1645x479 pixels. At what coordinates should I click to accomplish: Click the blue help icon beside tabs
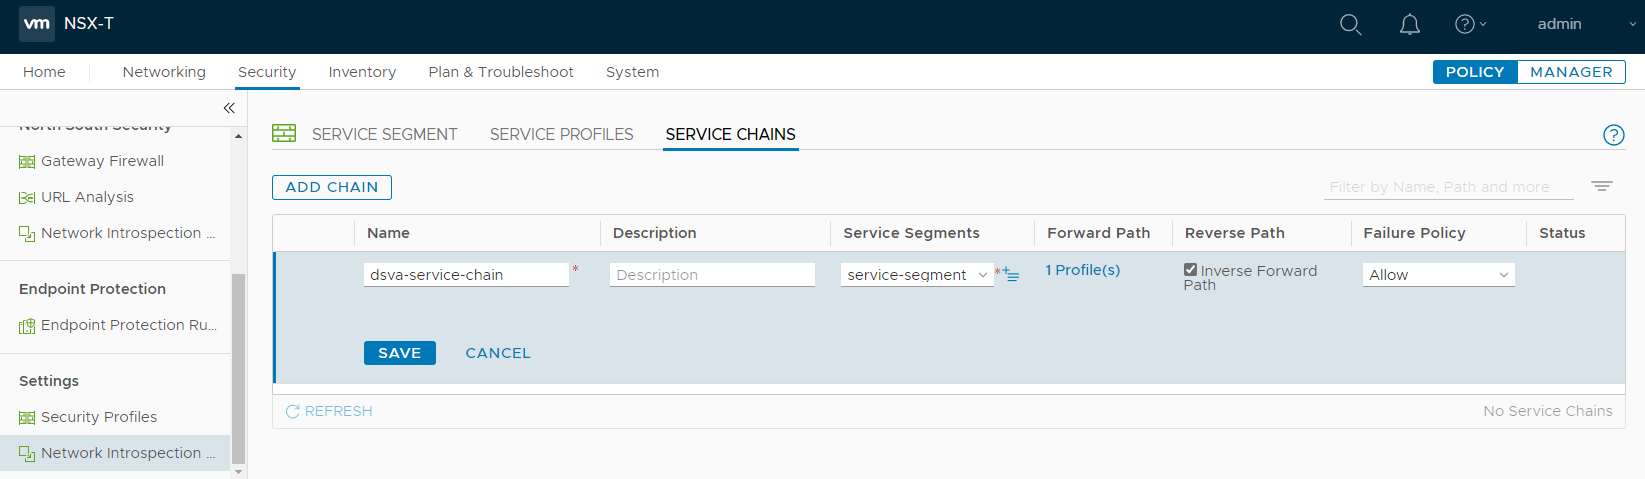point(1613,135)
